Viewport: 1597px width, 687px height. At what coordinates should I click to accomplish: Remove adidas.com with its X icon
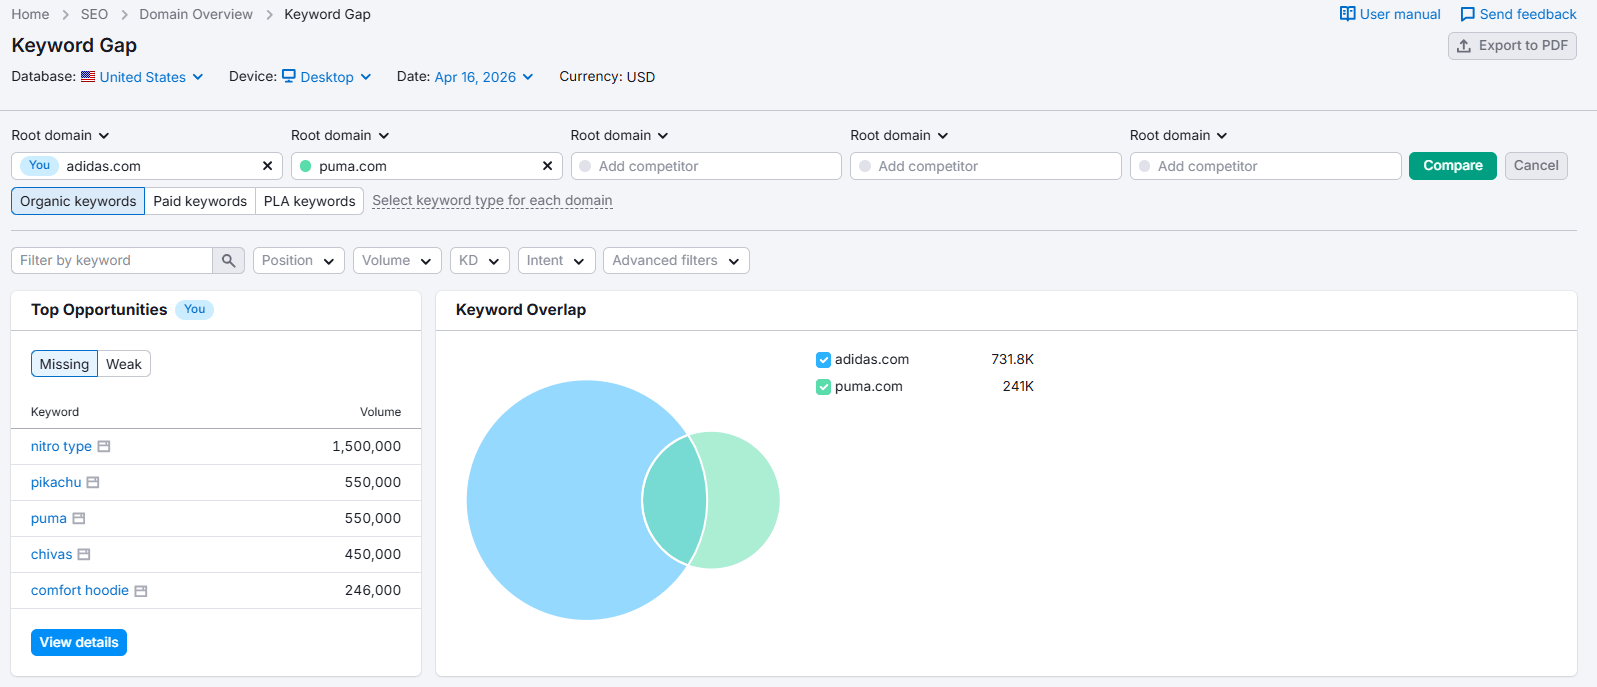pyautogui.click(x=267, y=166)
